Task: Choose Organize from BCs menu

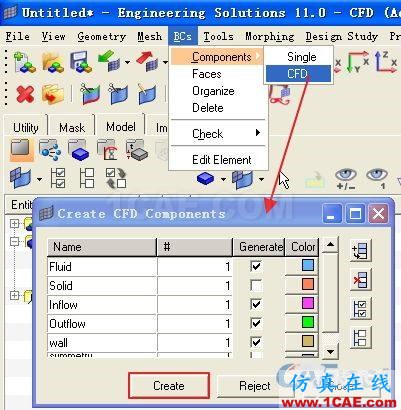Action: click(213, 91)
